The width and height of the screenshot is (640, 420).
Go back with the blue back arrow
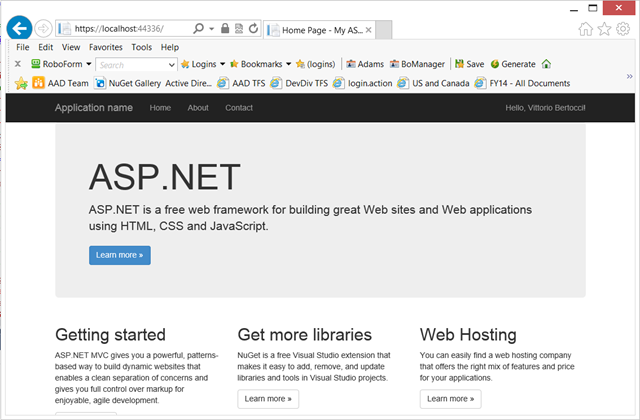19,28
